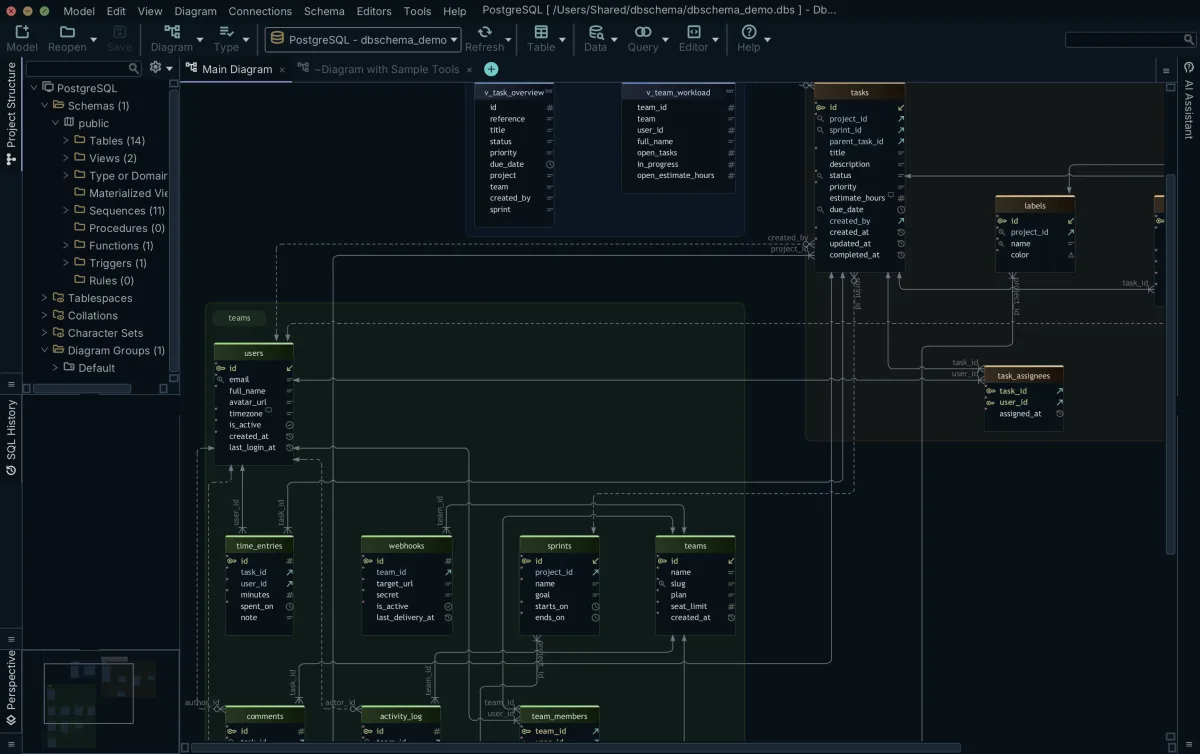The image size is (1200, 754).
Task: Click the PostgreSQL root node icon in tree
Action: [x=48, y=88]
